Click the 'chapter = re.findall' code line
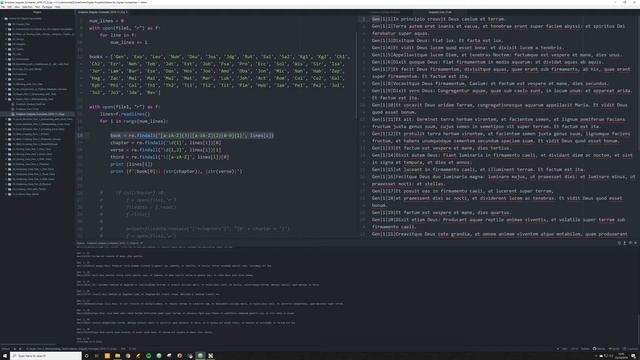640x360 pixels. tap(166, 143)
